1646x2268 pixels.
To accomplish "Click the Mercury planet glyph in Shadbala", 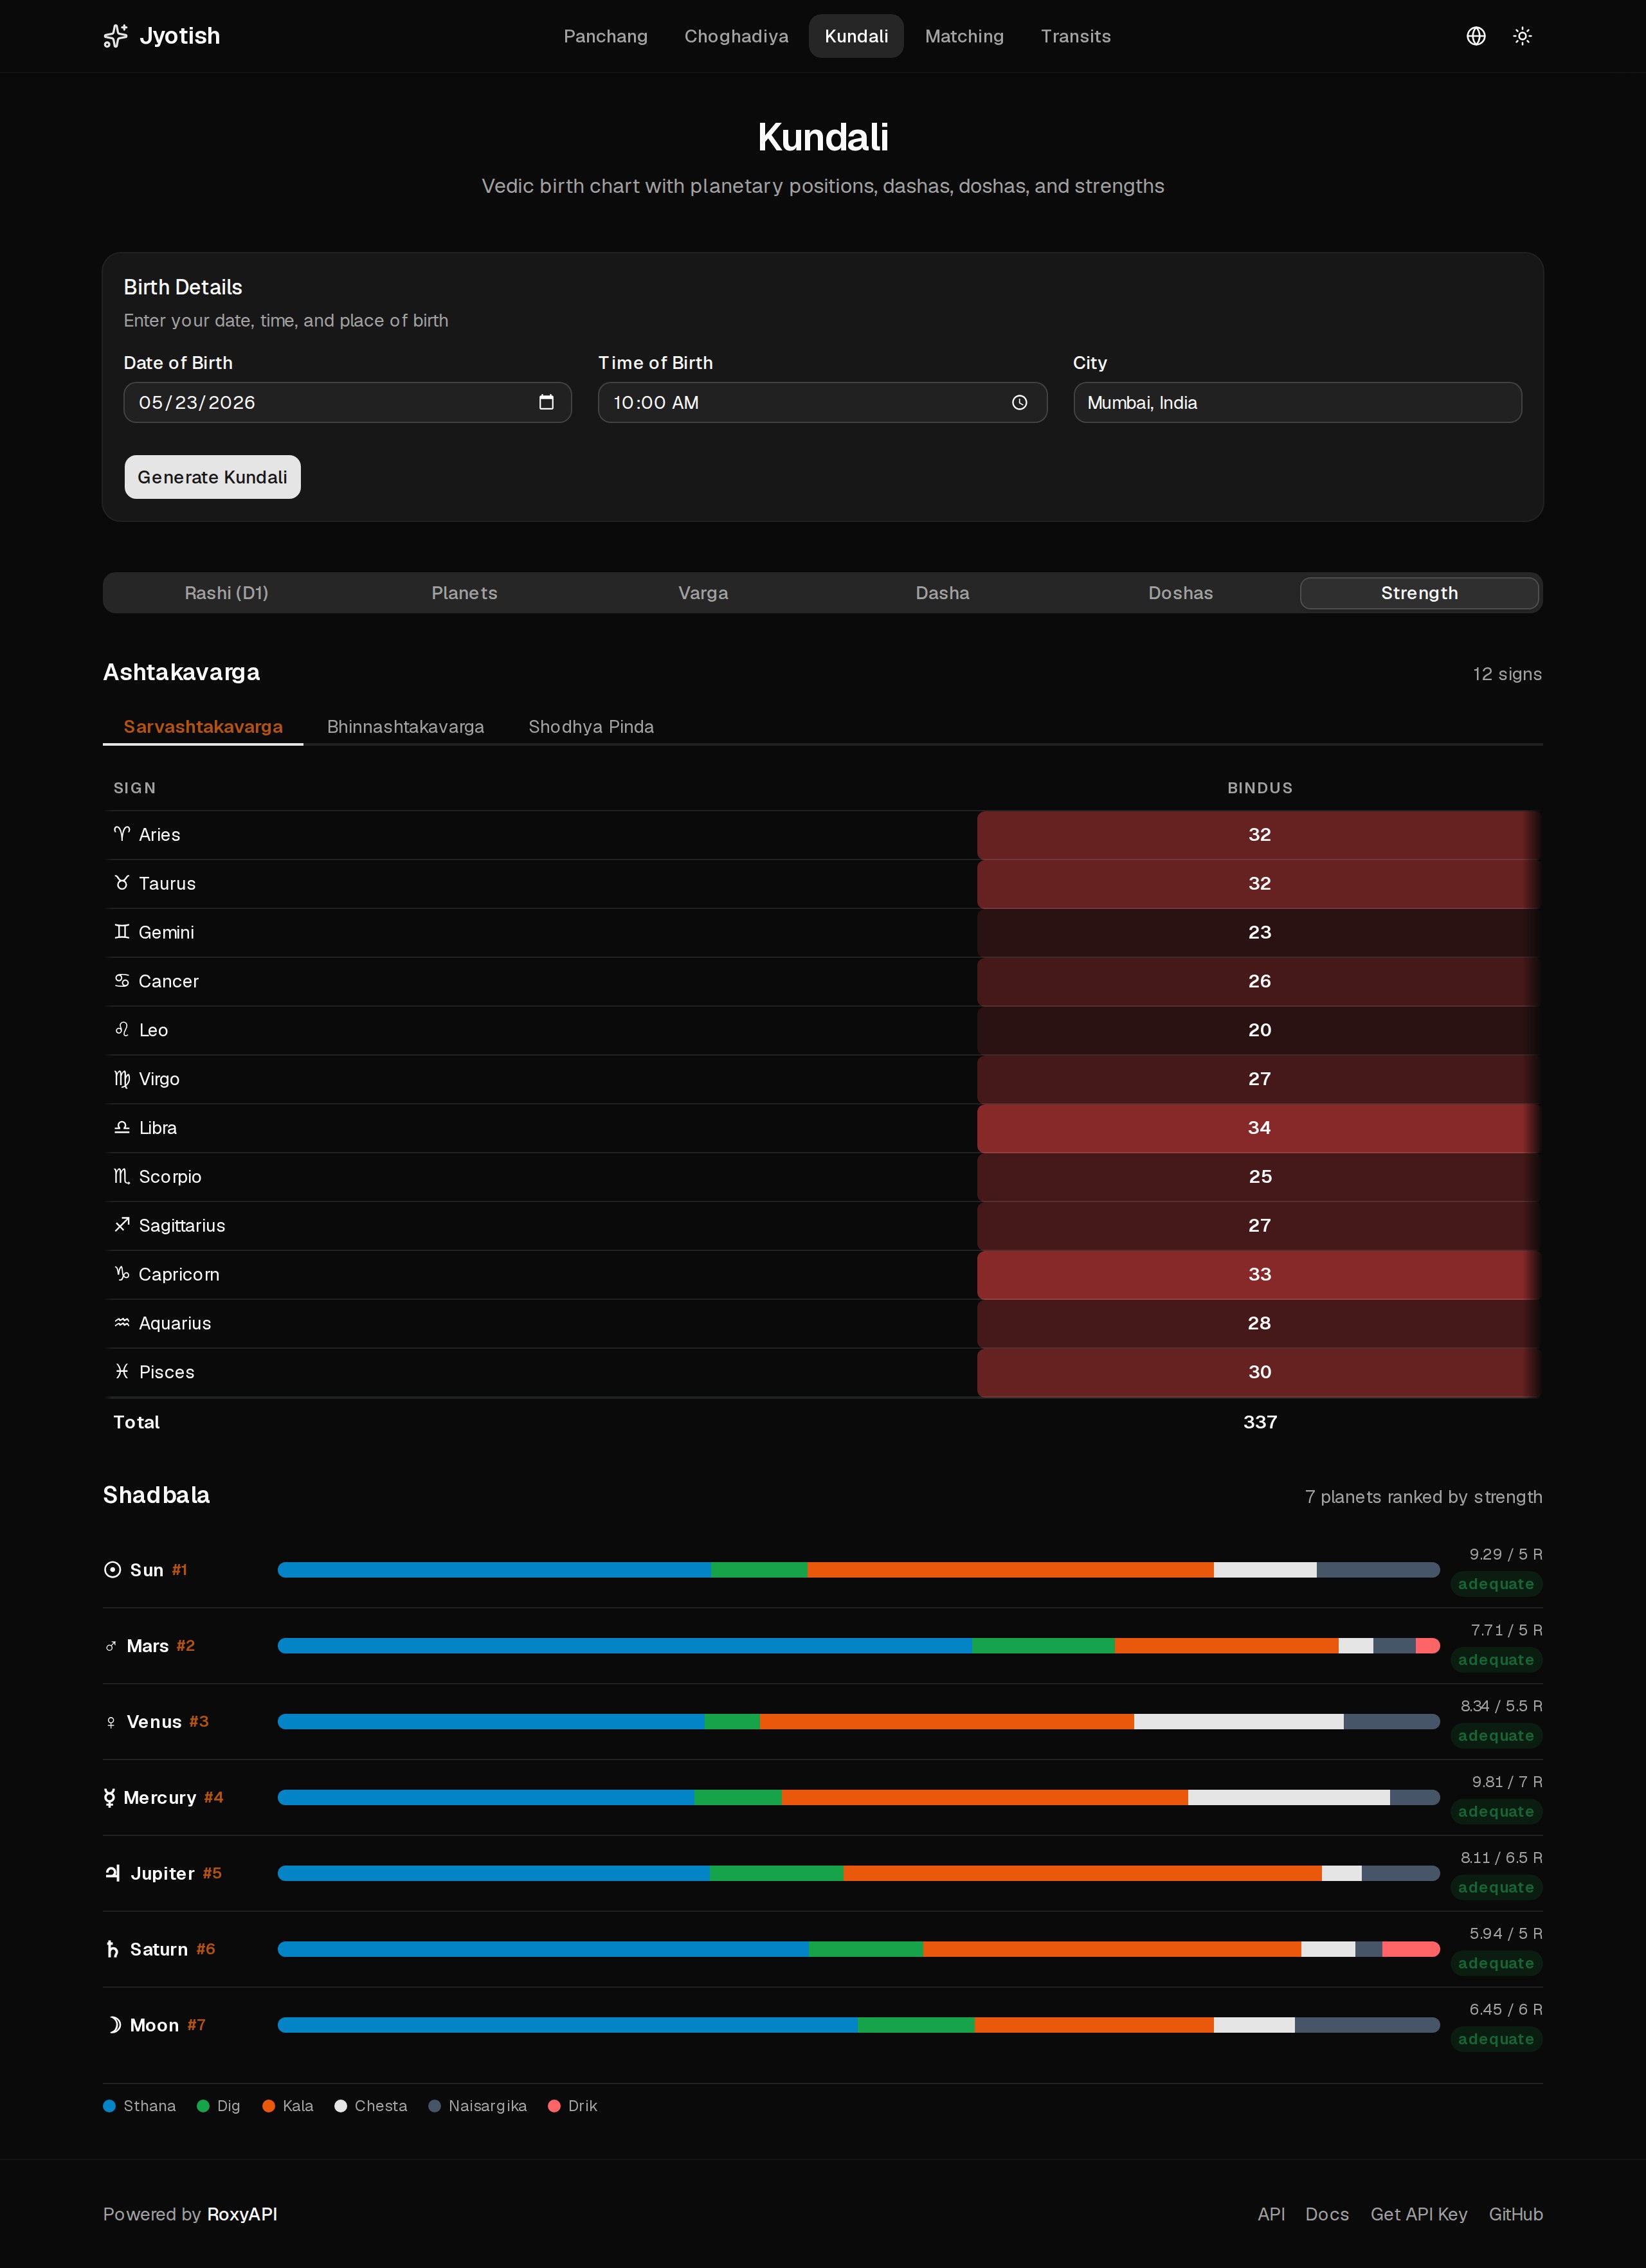I will (x=109, y=1798).
